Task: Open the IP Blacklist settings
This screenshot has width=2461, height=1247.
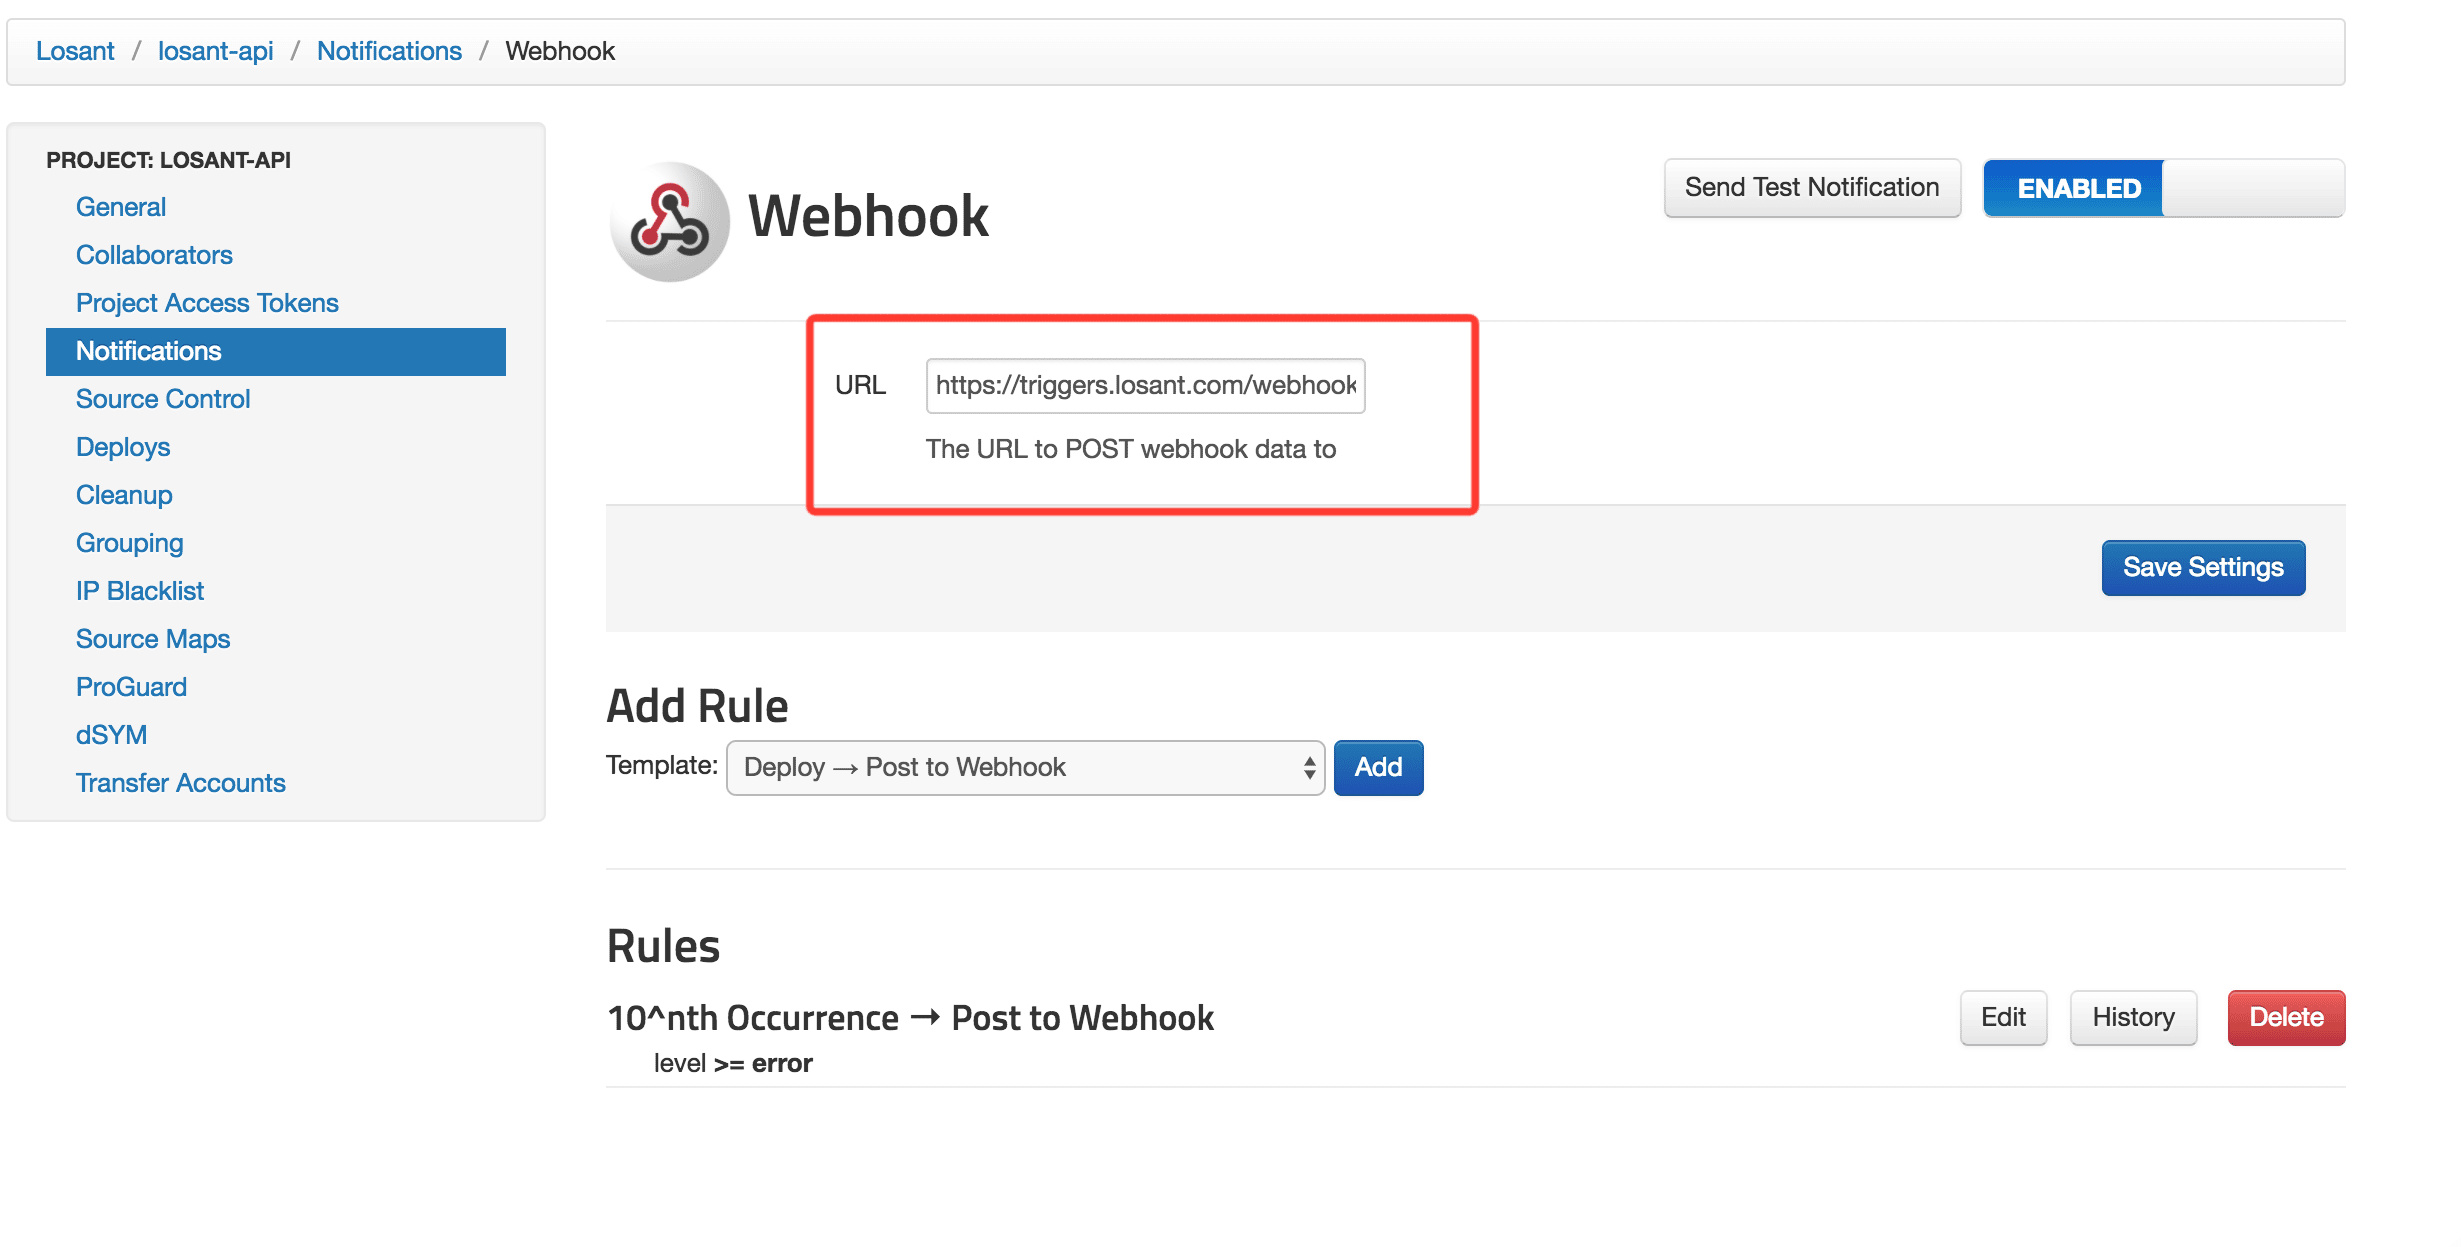Action: point(140,591)
